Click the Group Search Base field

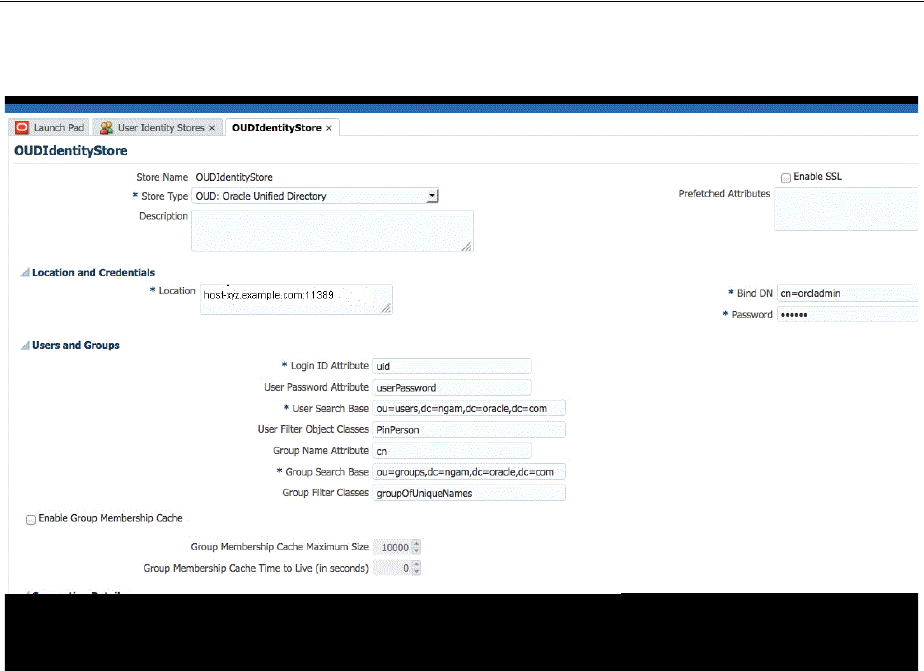click(469, 472)
